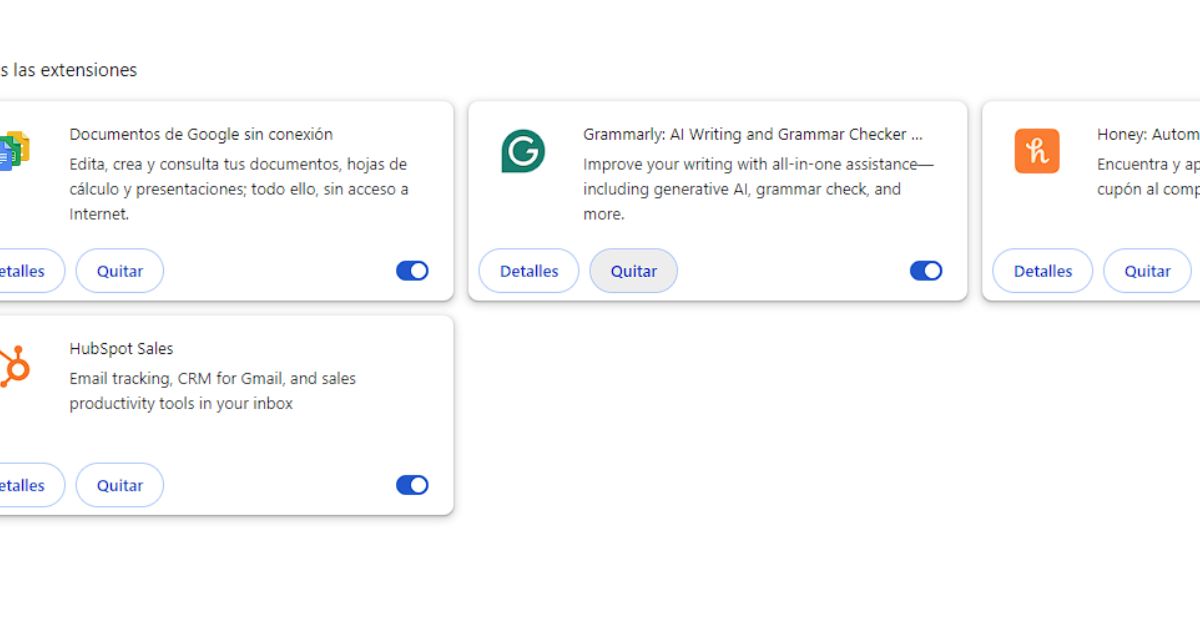Click Quitar on Documentos de Google card

pos(120,271)
